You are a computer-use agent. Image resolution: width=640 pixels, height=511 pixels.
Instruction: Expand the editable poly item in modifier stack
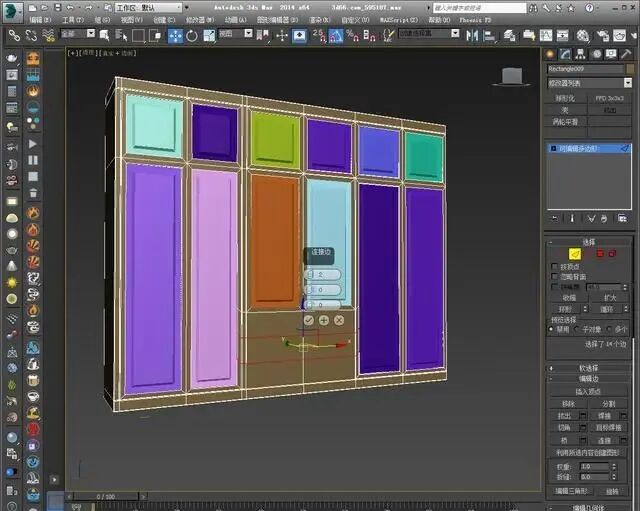tap(553, 149)
